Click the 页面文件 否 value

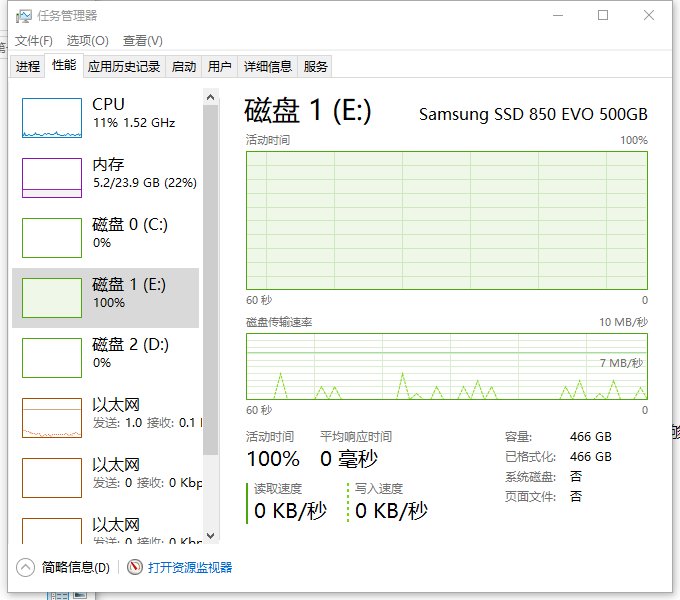click(x=576, y=496)
